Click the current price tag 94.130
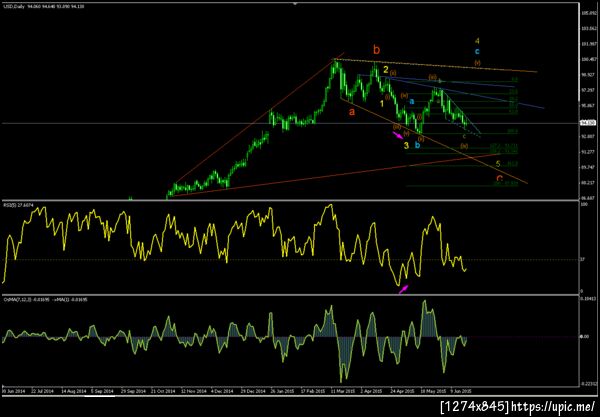 (x=586, y=123)
